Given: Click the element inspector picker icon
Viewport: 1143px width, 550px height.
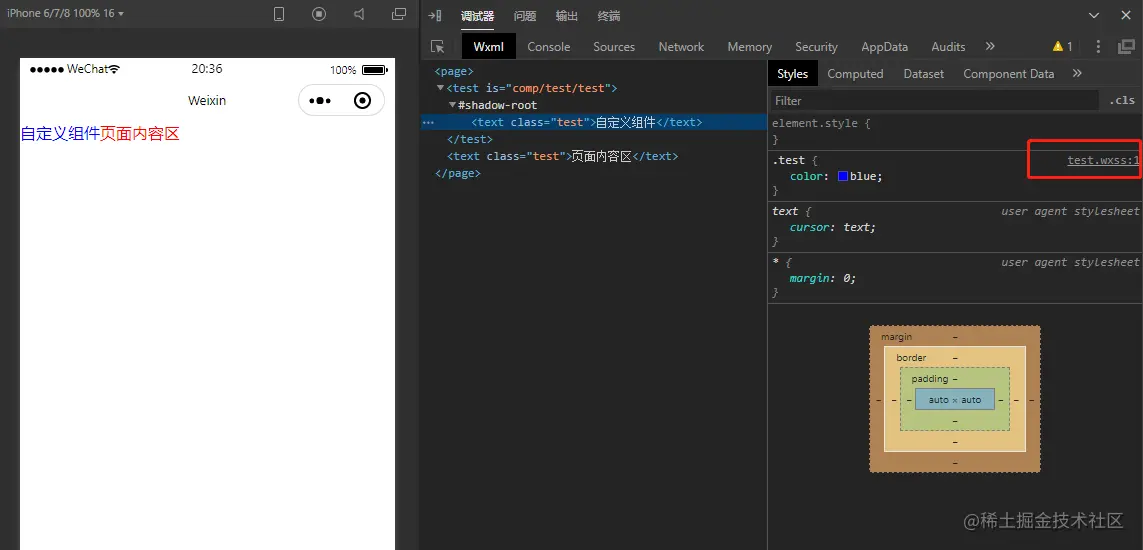Looking at the screenshot, I should [x=437, y=47].
